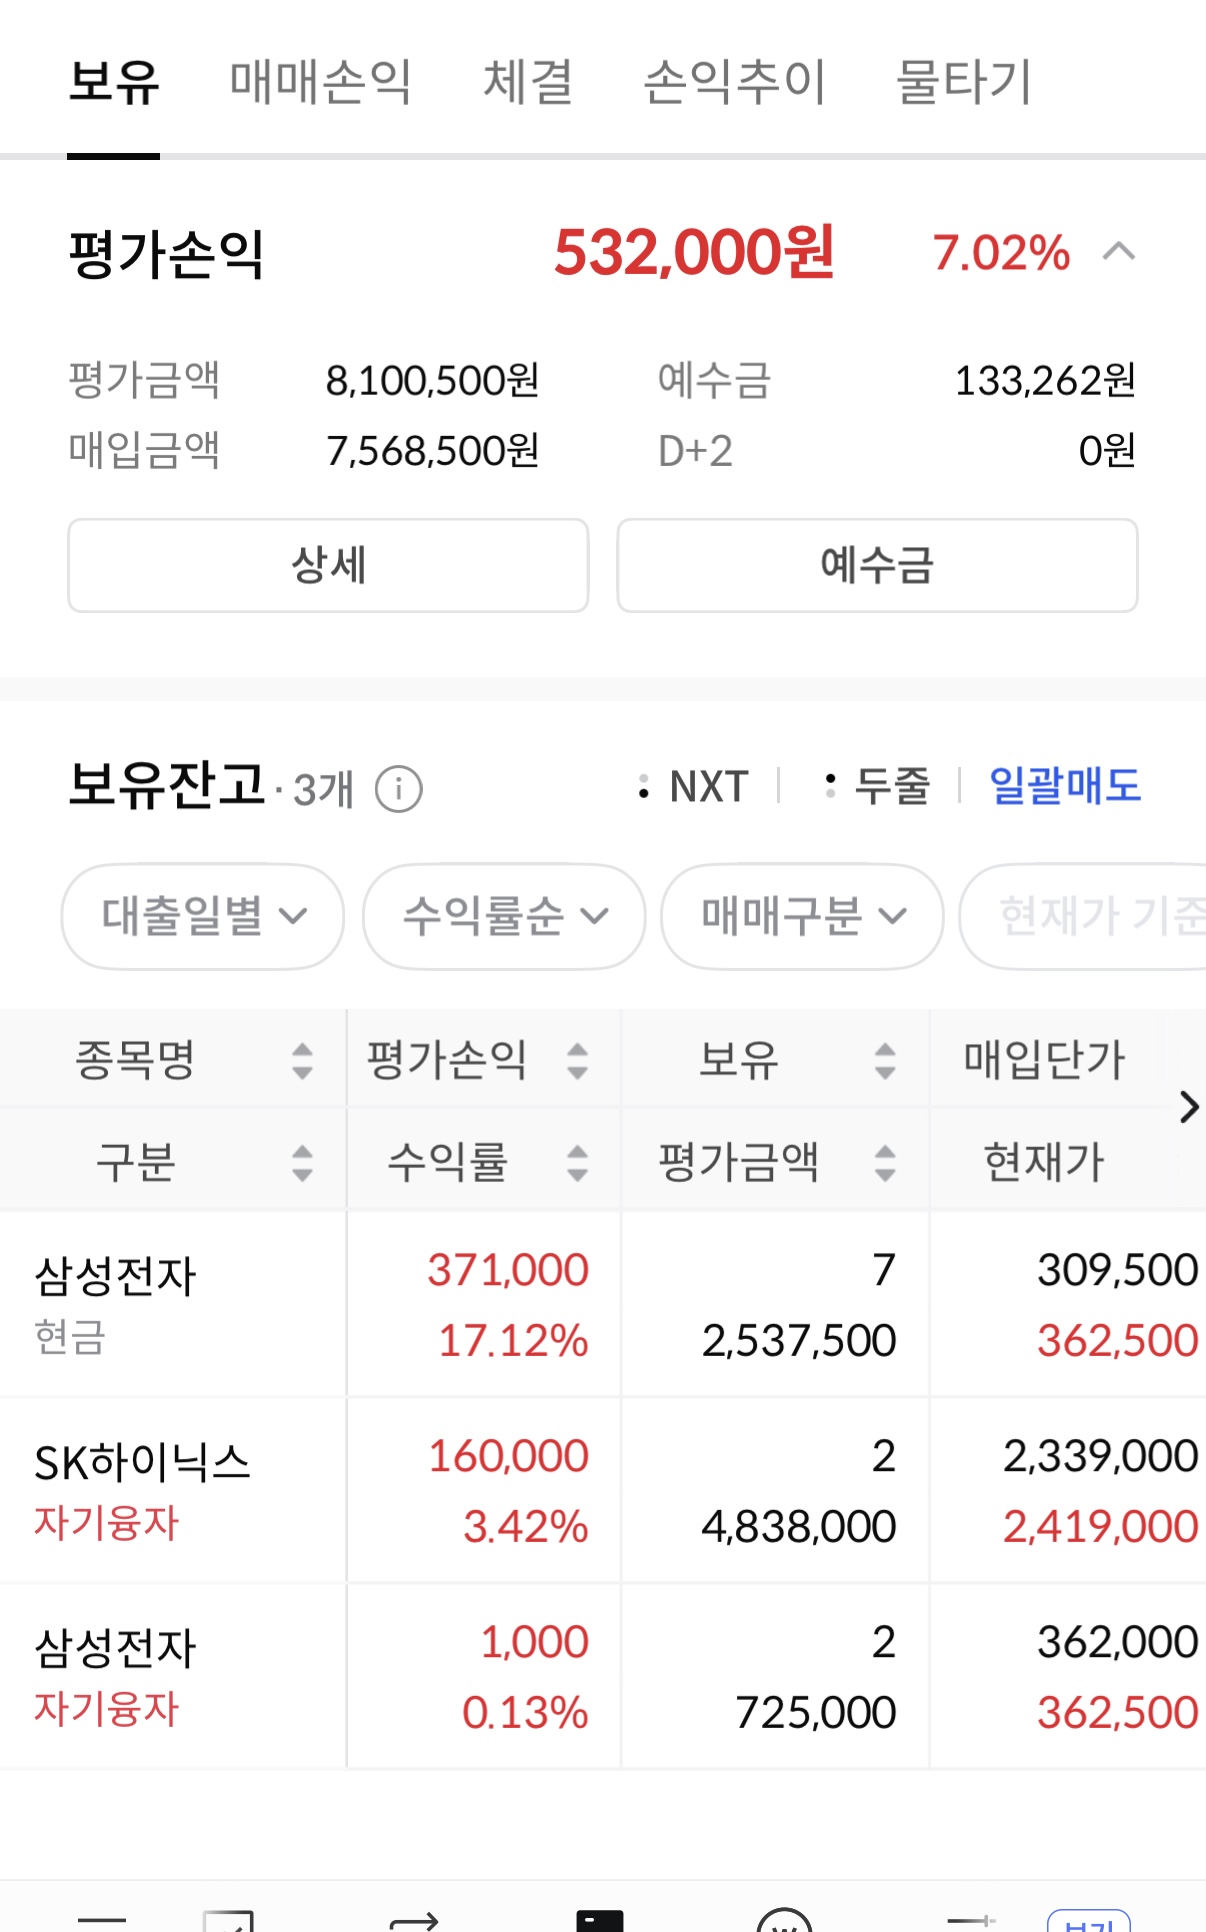
Task: Open the info icon beside 보유잔고 3개
Action: tap(398, 789)
